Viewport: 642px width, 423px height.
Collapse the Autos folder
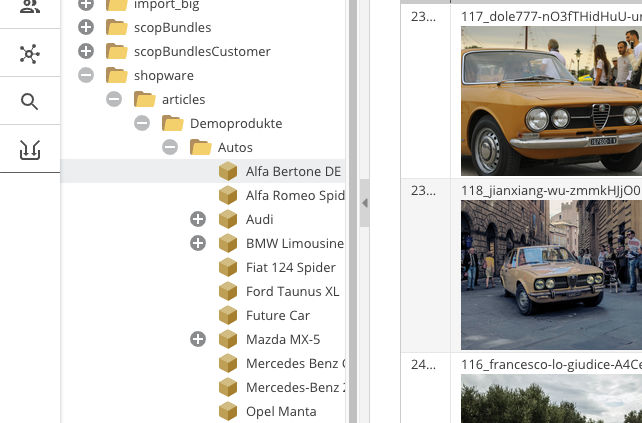170,147
